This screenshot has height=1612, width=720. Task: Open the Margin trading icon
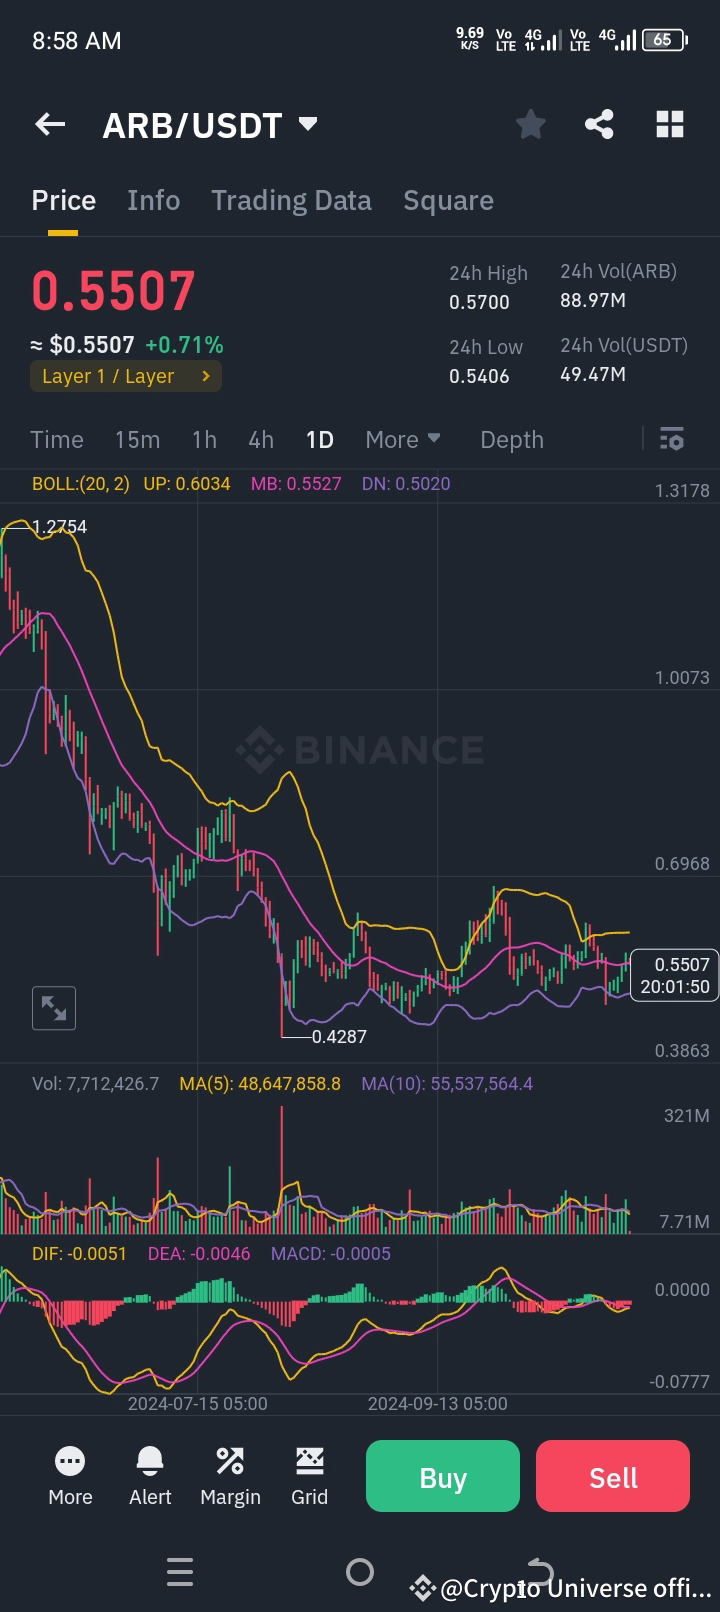coord(230,1476)
